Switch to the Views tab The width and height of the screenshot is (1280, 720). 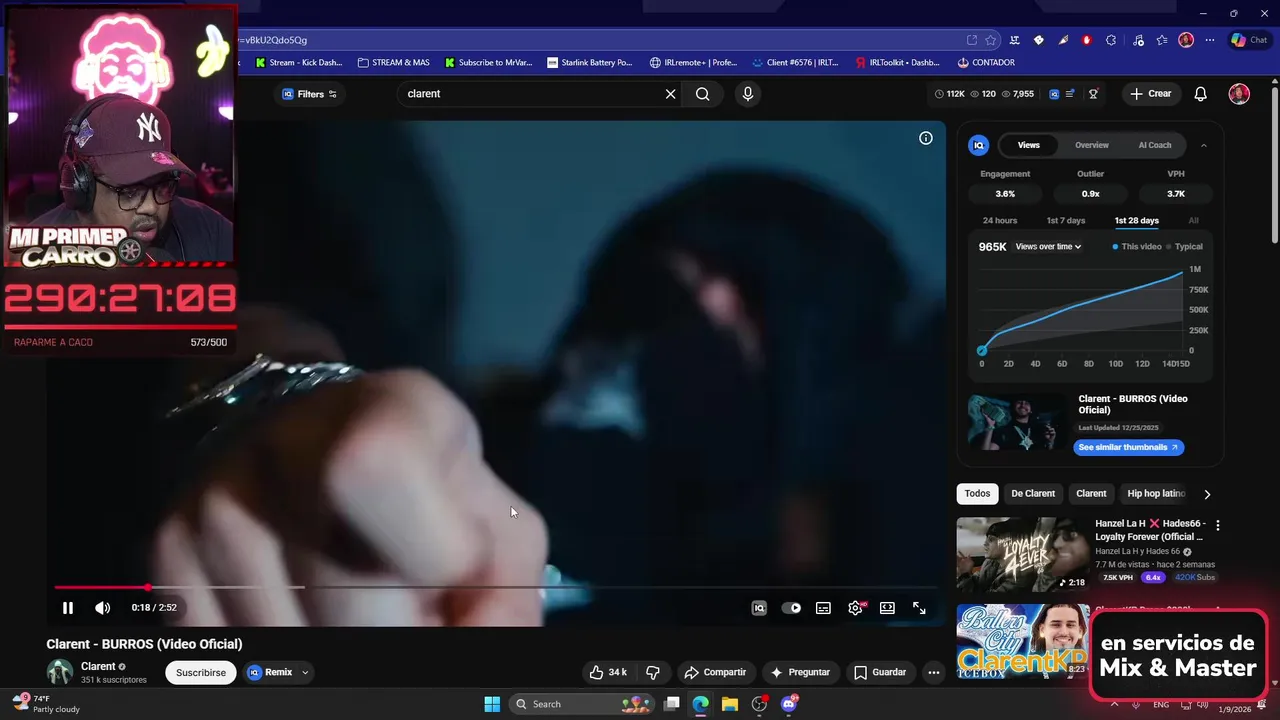(1029, 145)
